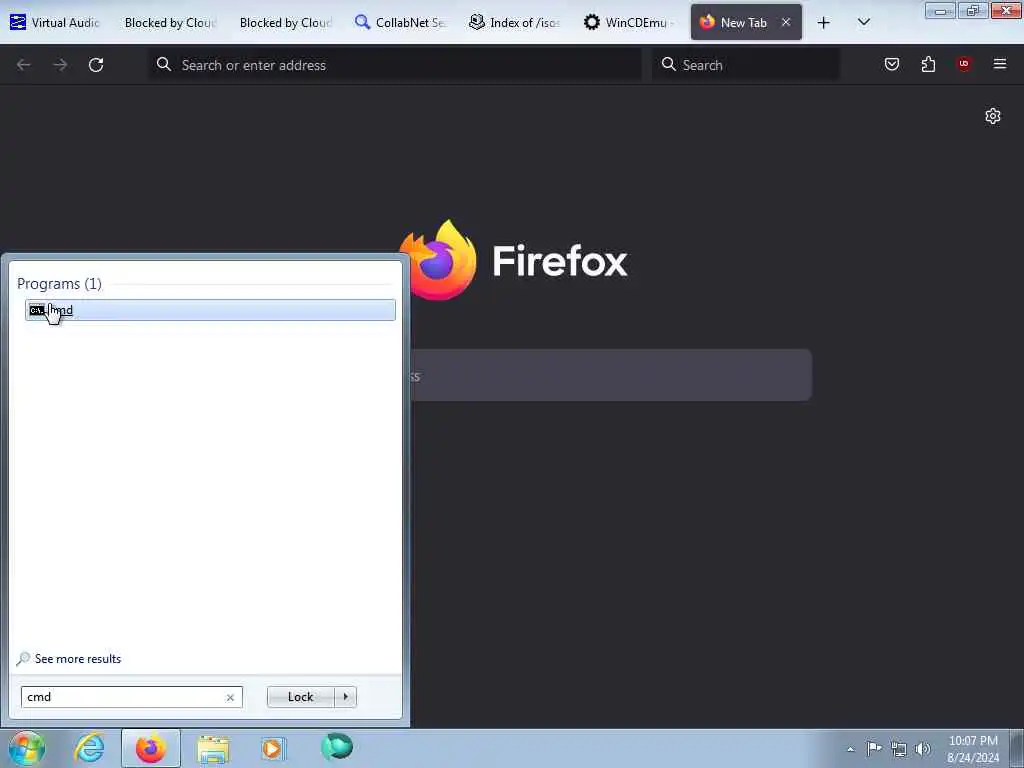Open Windows Explorer folder icon on taskbar

point(213,749)
